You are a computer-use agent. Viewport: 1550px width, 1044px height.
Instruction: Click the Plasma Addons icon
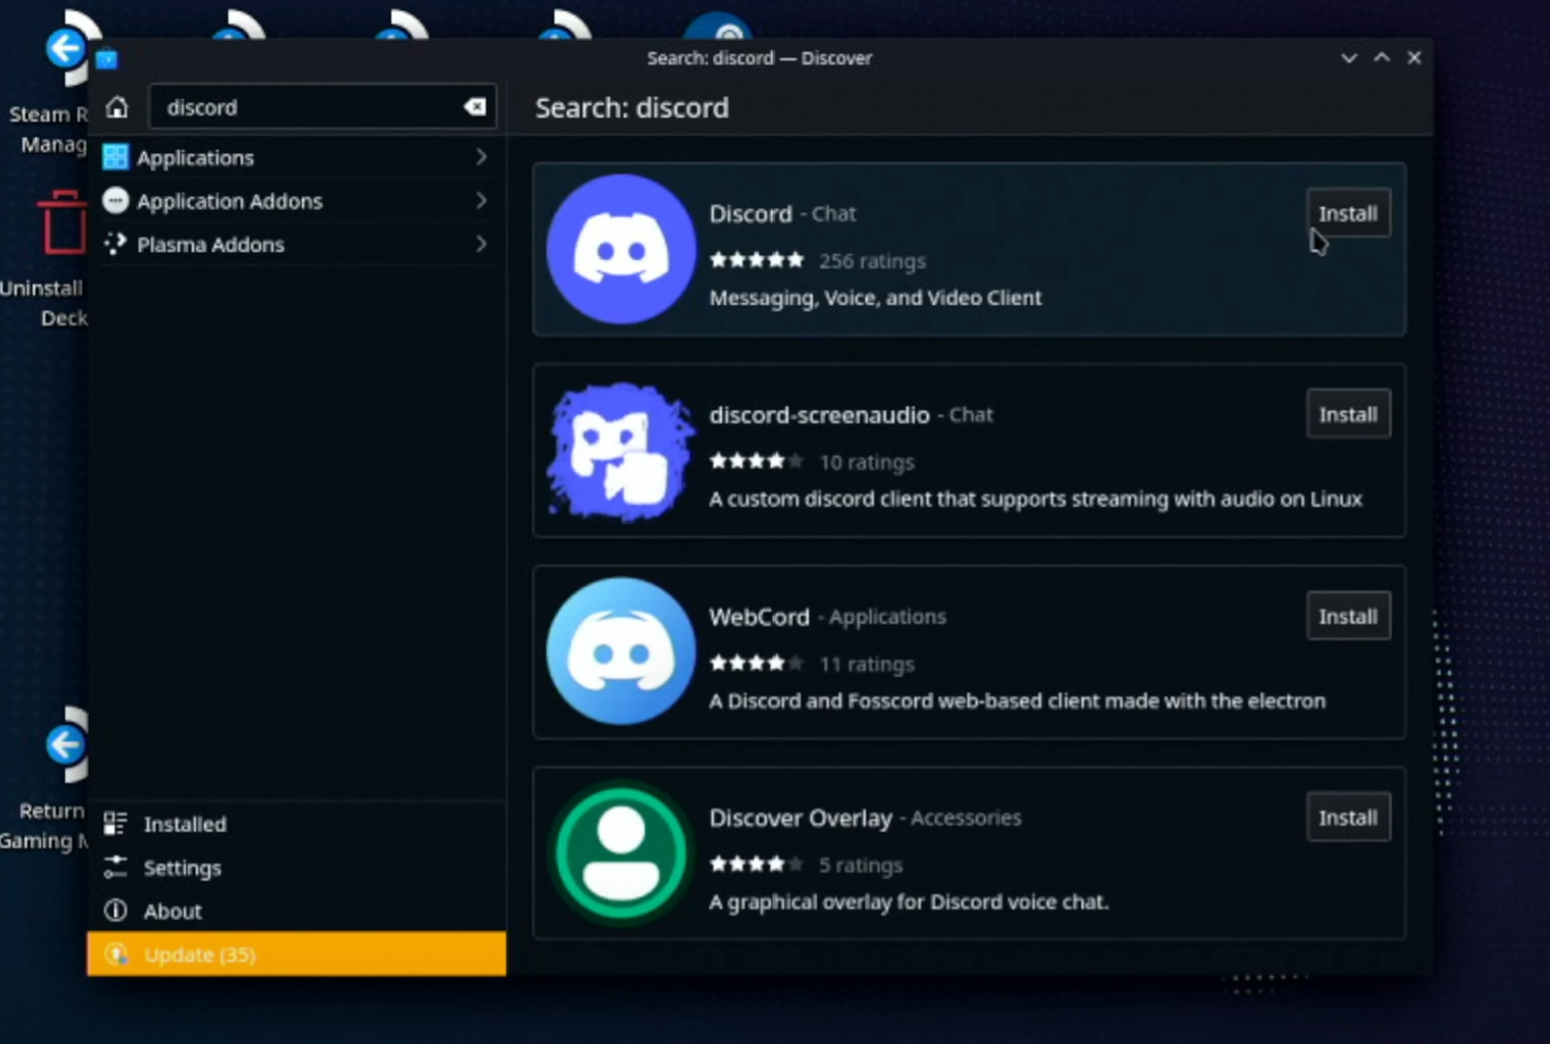pos(116,244)
